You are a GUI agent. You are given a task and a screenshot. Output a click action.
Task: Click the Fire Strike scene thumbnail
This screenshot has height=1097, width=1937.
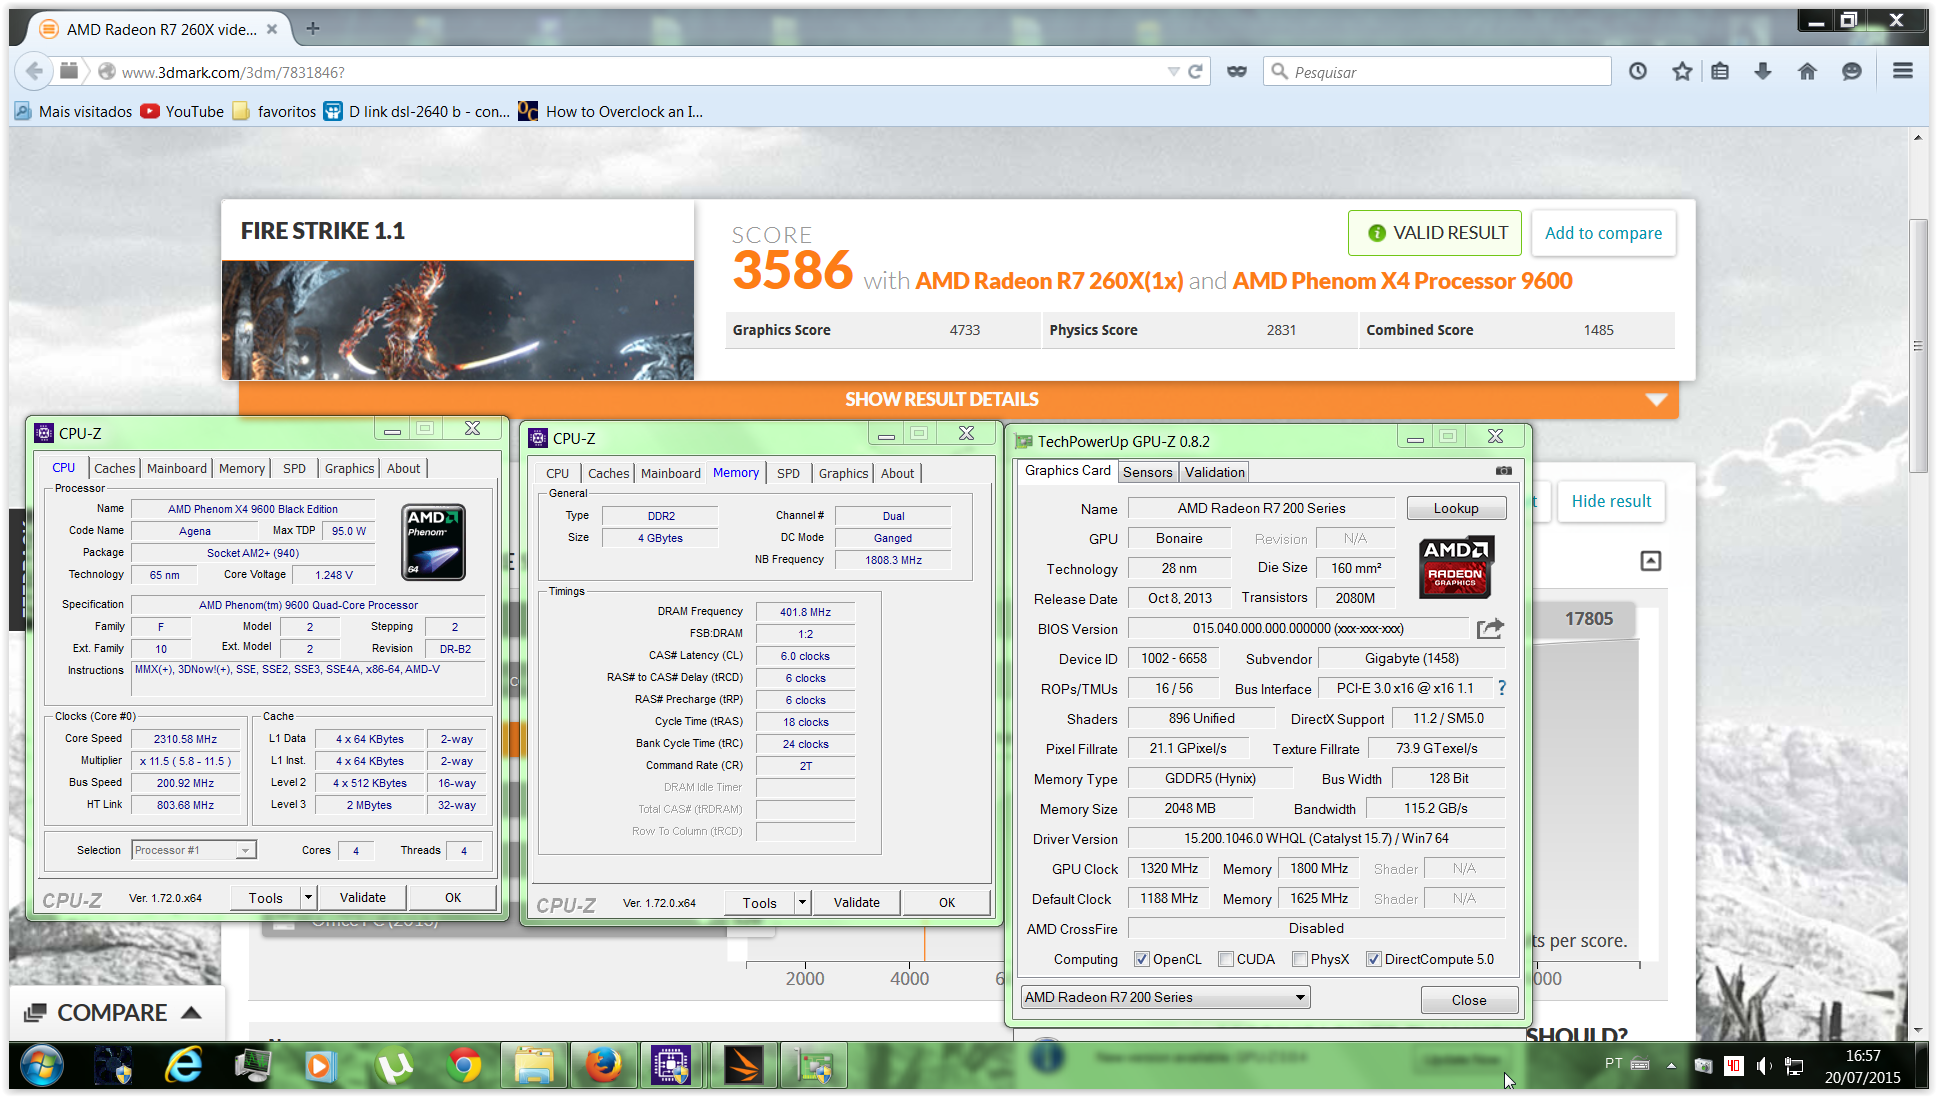pyautogui.click(x=457, y=320)
